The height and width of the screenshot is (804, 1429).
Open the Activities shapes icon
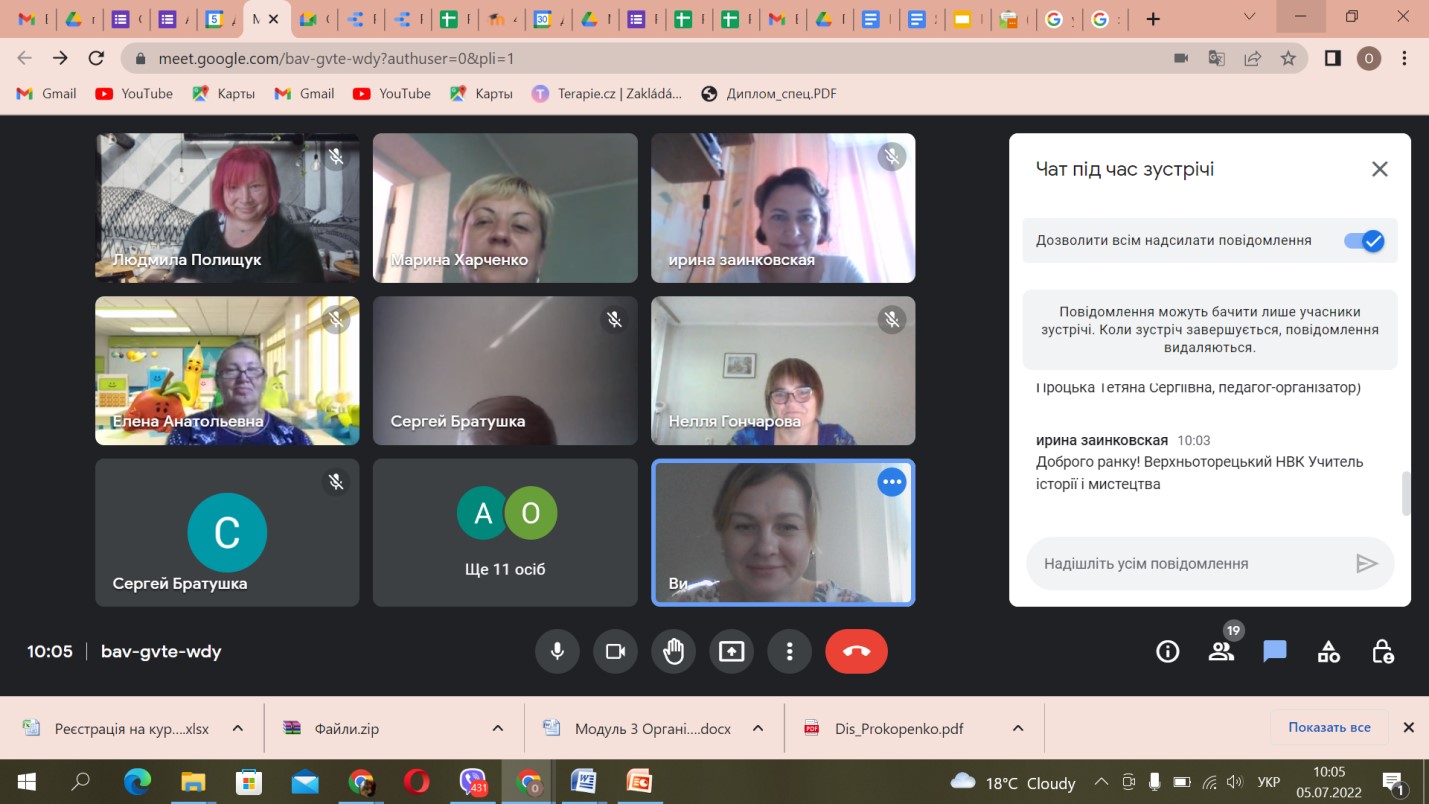[1328, 652]
